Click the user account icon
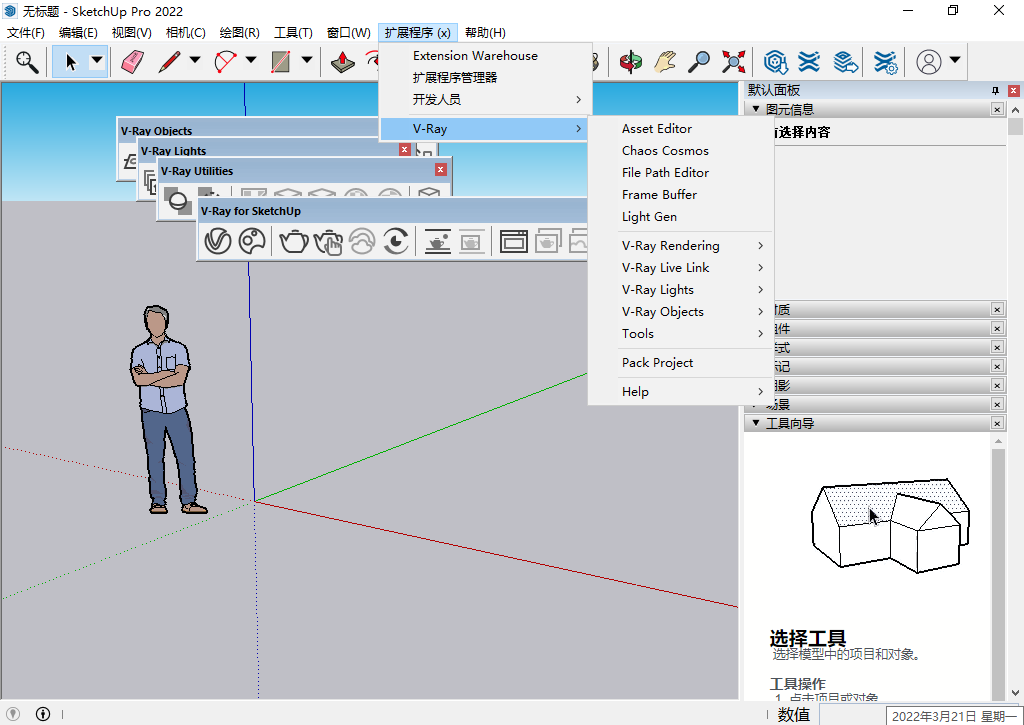Viewport: 1024px width, 725px height. (929, 62)
